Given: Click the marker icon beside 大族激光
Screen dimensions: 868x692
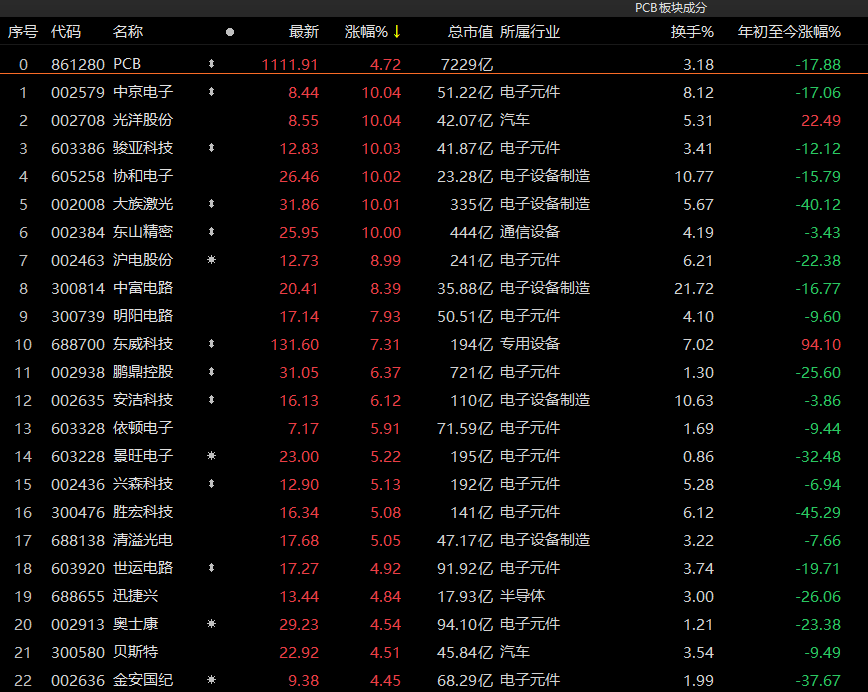Looking at the screenshot, I should pos(211,204).
